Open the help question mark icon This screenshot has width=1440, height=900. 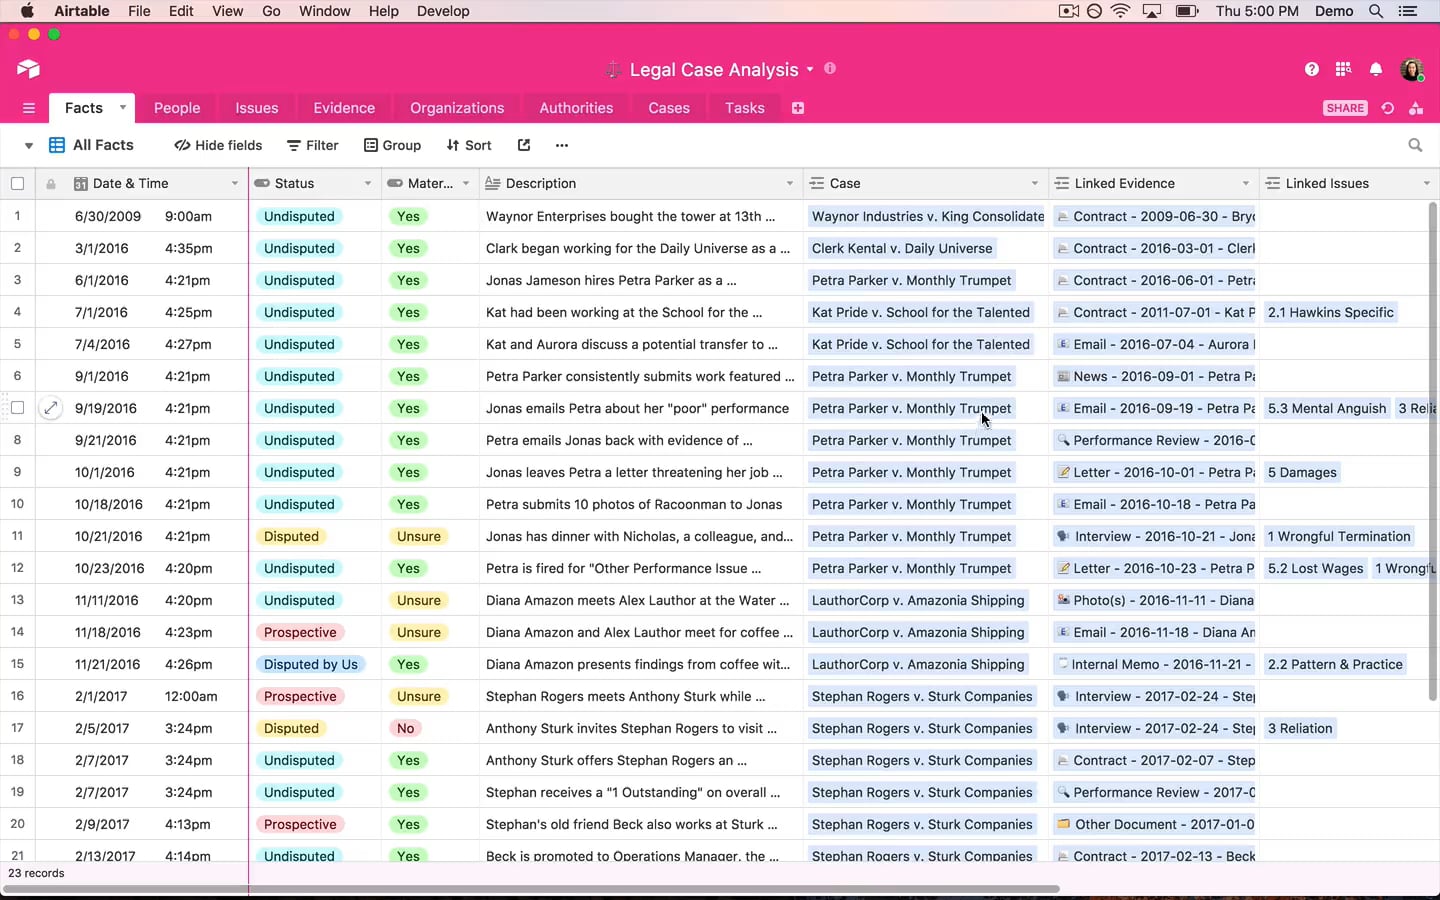point(1311,69)
